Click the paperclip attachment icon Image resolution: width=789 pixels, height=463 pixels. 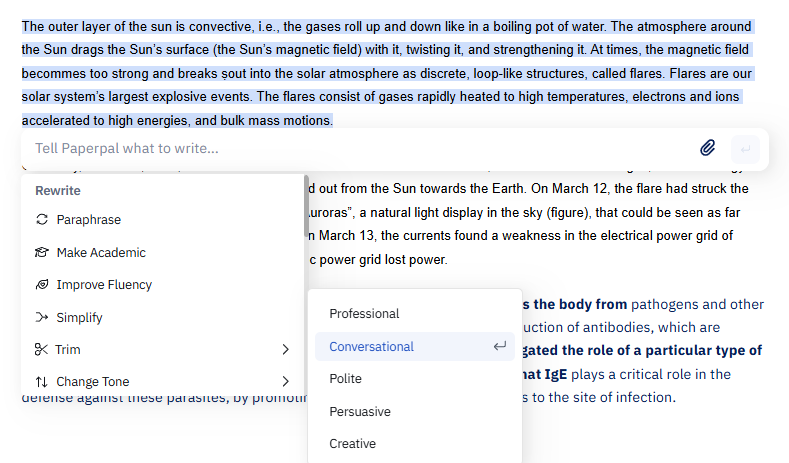(707, 148)
